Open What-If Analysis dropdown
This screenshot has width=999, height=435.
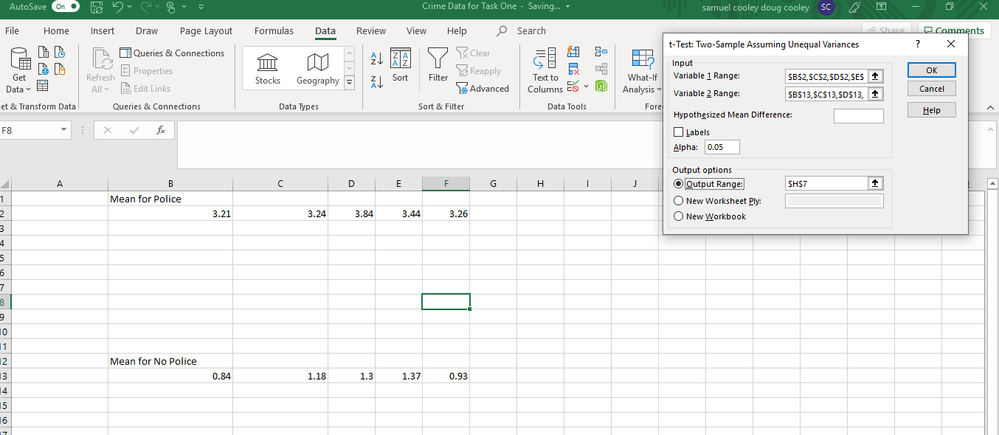point(642,70)
